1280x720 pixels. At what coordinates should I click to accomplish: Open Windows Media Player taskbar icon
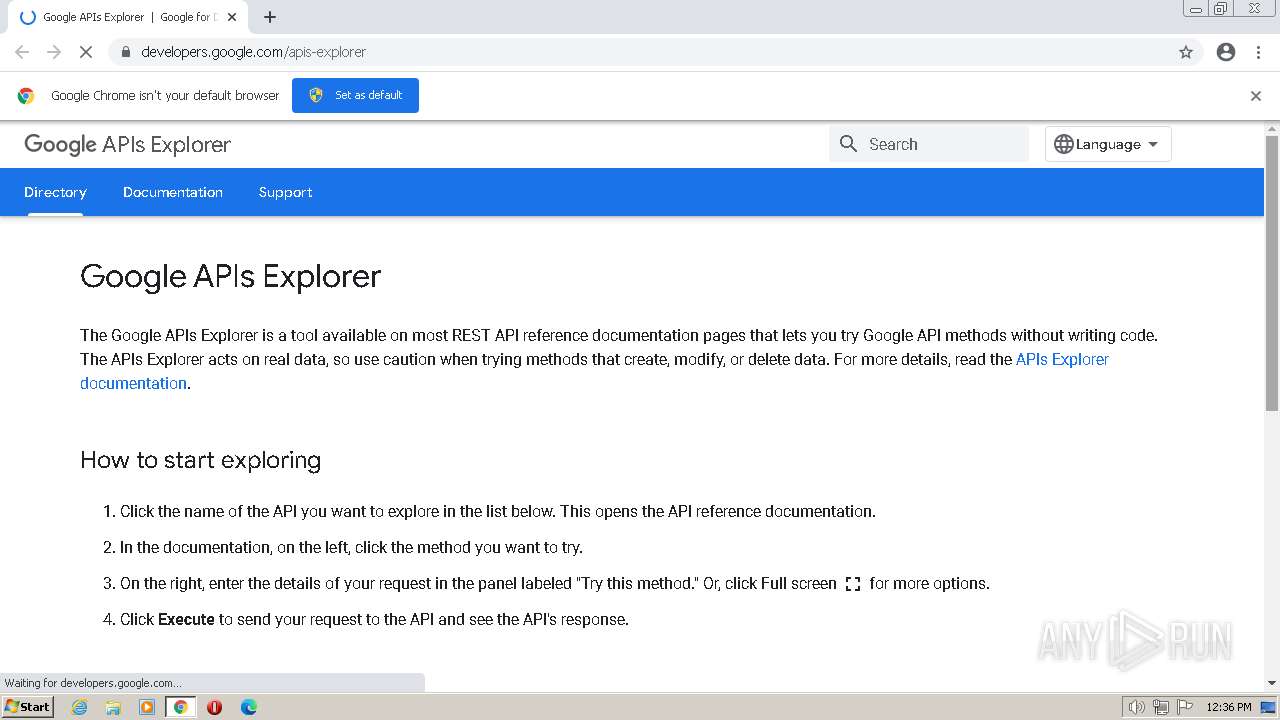147,707
